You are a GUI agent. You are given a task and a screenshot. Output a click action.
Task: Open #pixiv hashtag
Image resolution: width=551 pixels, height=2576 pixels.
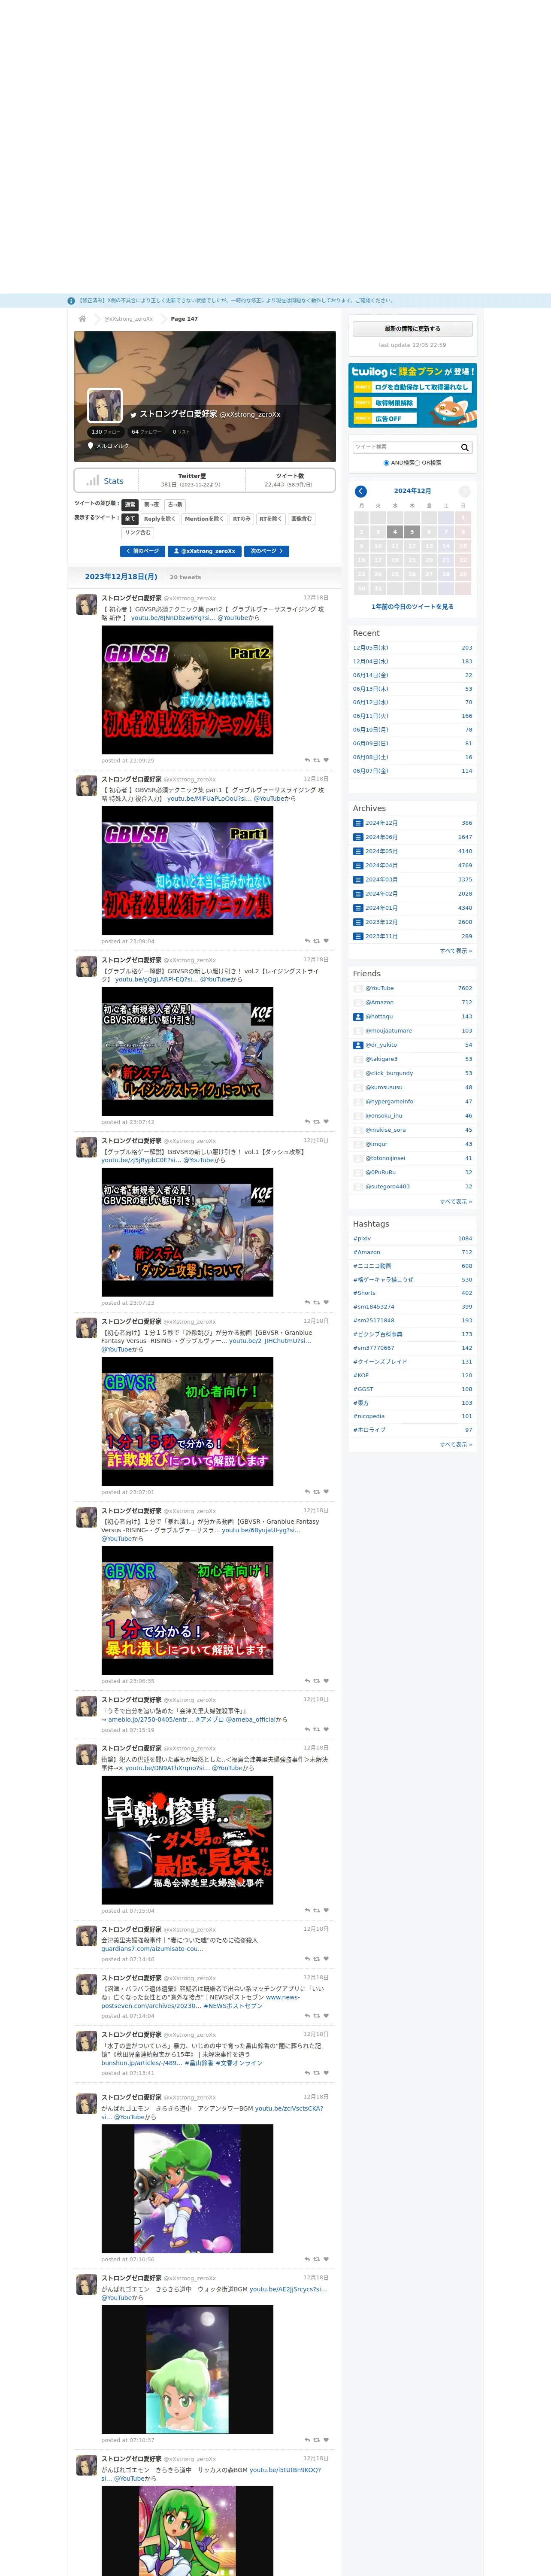tap(362, 1238)
